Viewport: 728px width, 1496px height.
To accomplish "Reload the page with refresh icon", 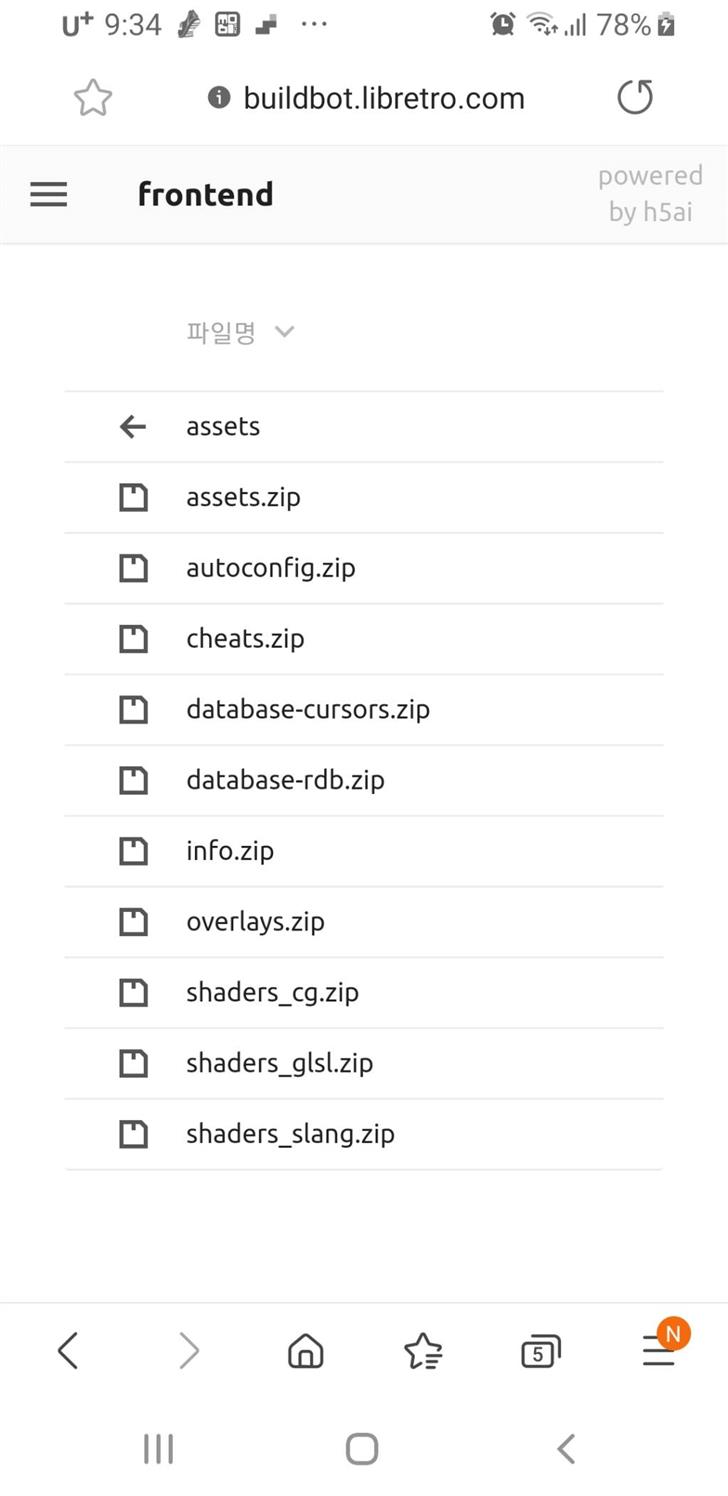I will click(635, 98).
